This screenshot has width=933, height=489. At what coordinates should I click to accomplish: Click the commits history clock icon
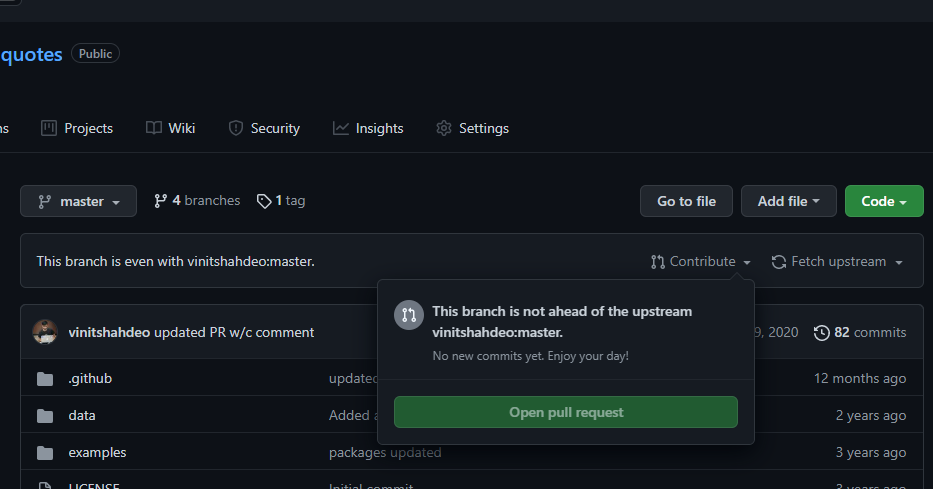coord(821,333)
